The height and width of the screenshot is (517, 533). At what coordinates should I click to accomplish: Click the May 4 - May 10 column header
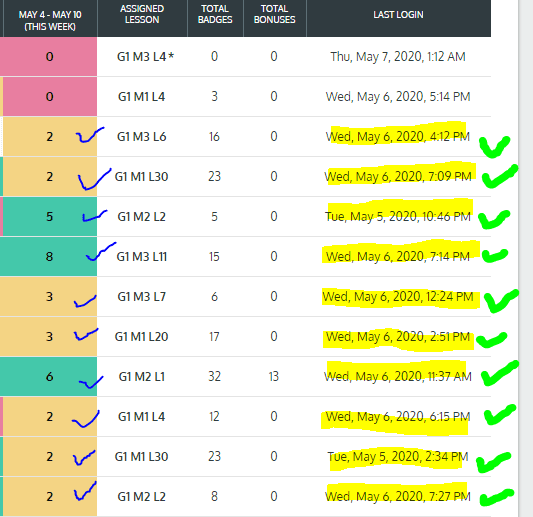click(x=50, y=20)
